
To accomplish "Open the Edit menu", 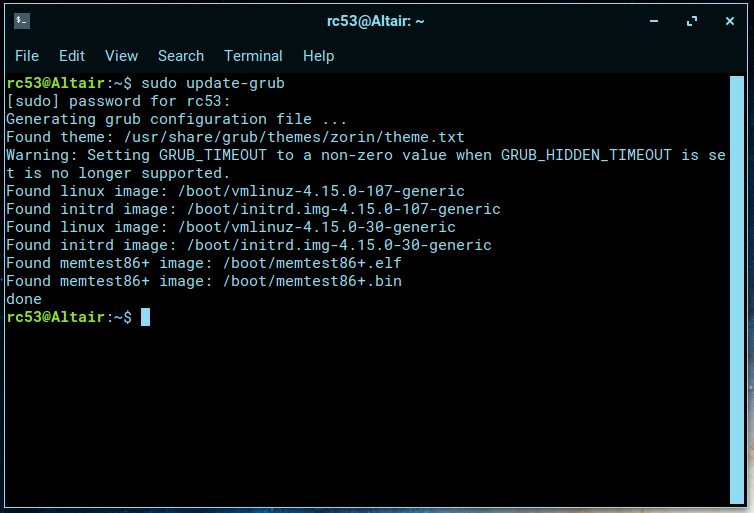I will pos(72,56).
